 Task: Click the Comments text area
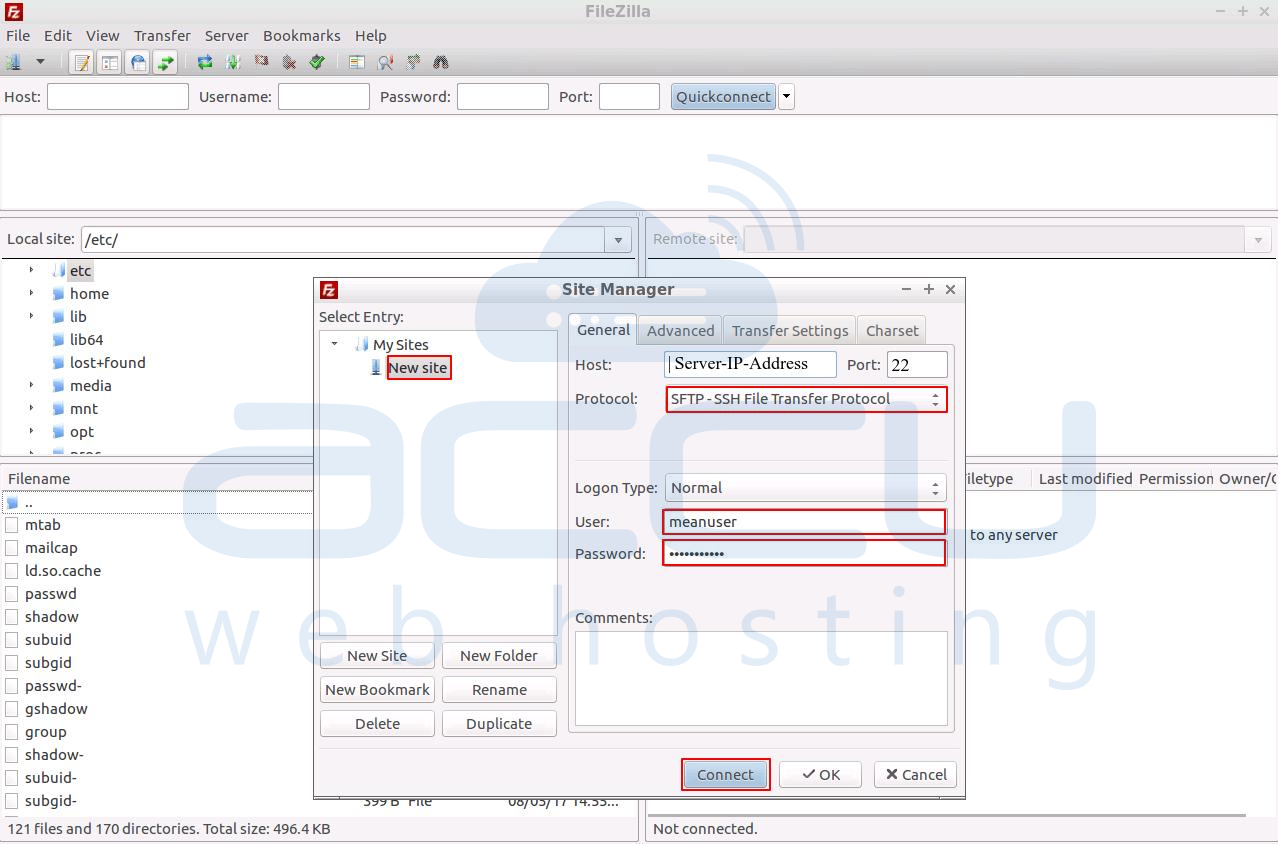(761, 678)
